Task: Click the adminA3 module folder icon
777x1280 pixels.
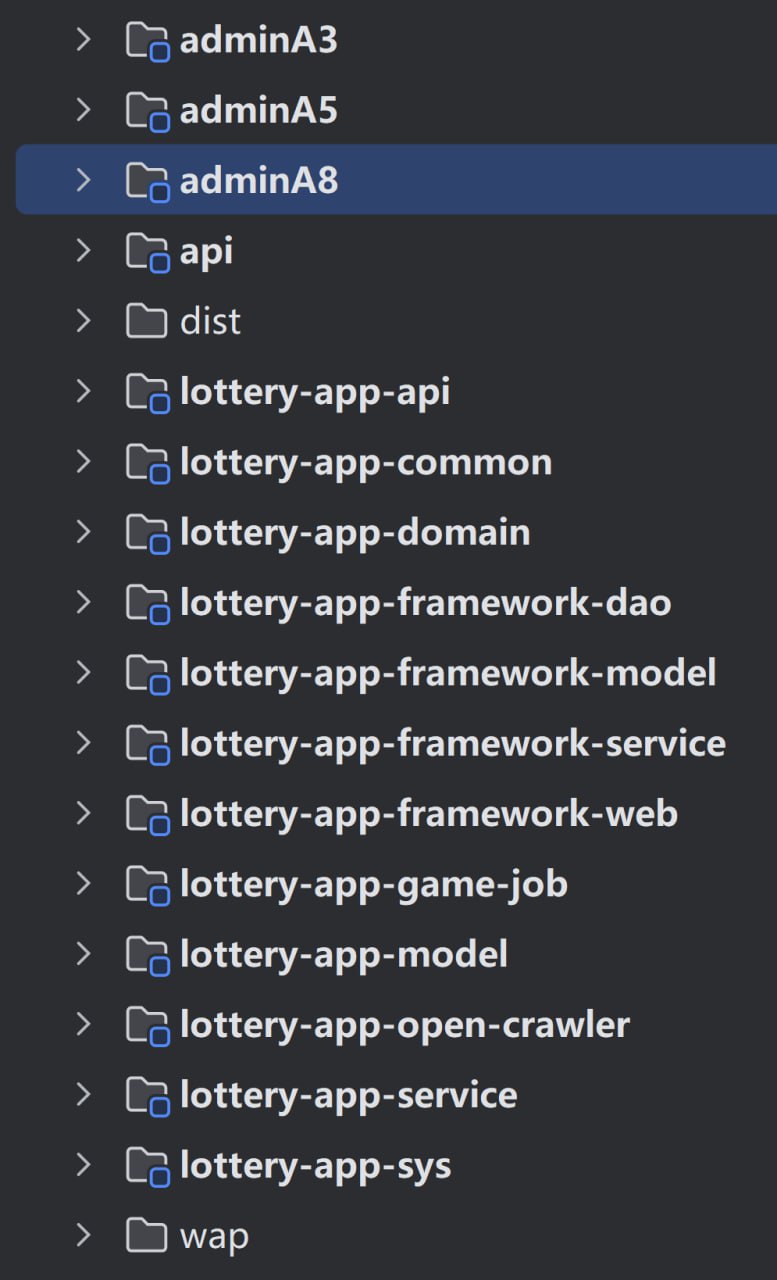Action: pos(147,41)
